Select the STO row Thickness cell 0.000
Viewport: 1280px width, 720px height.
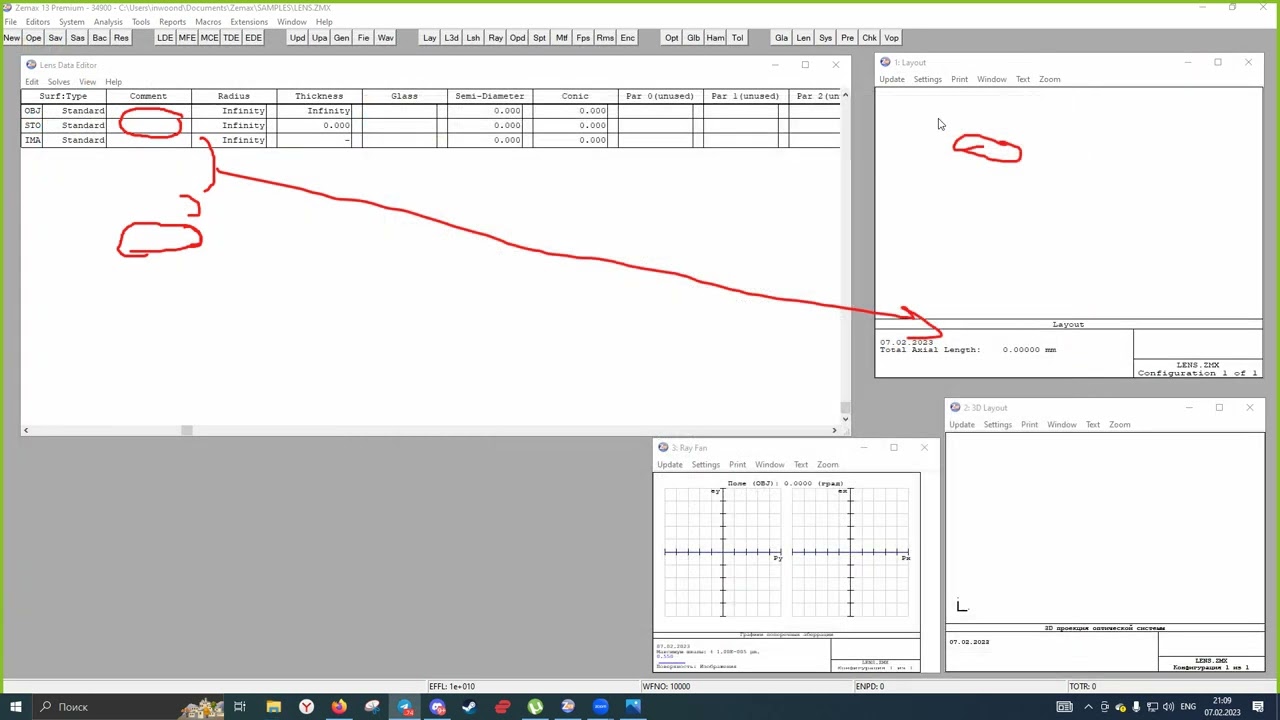(x=319, y=125)
